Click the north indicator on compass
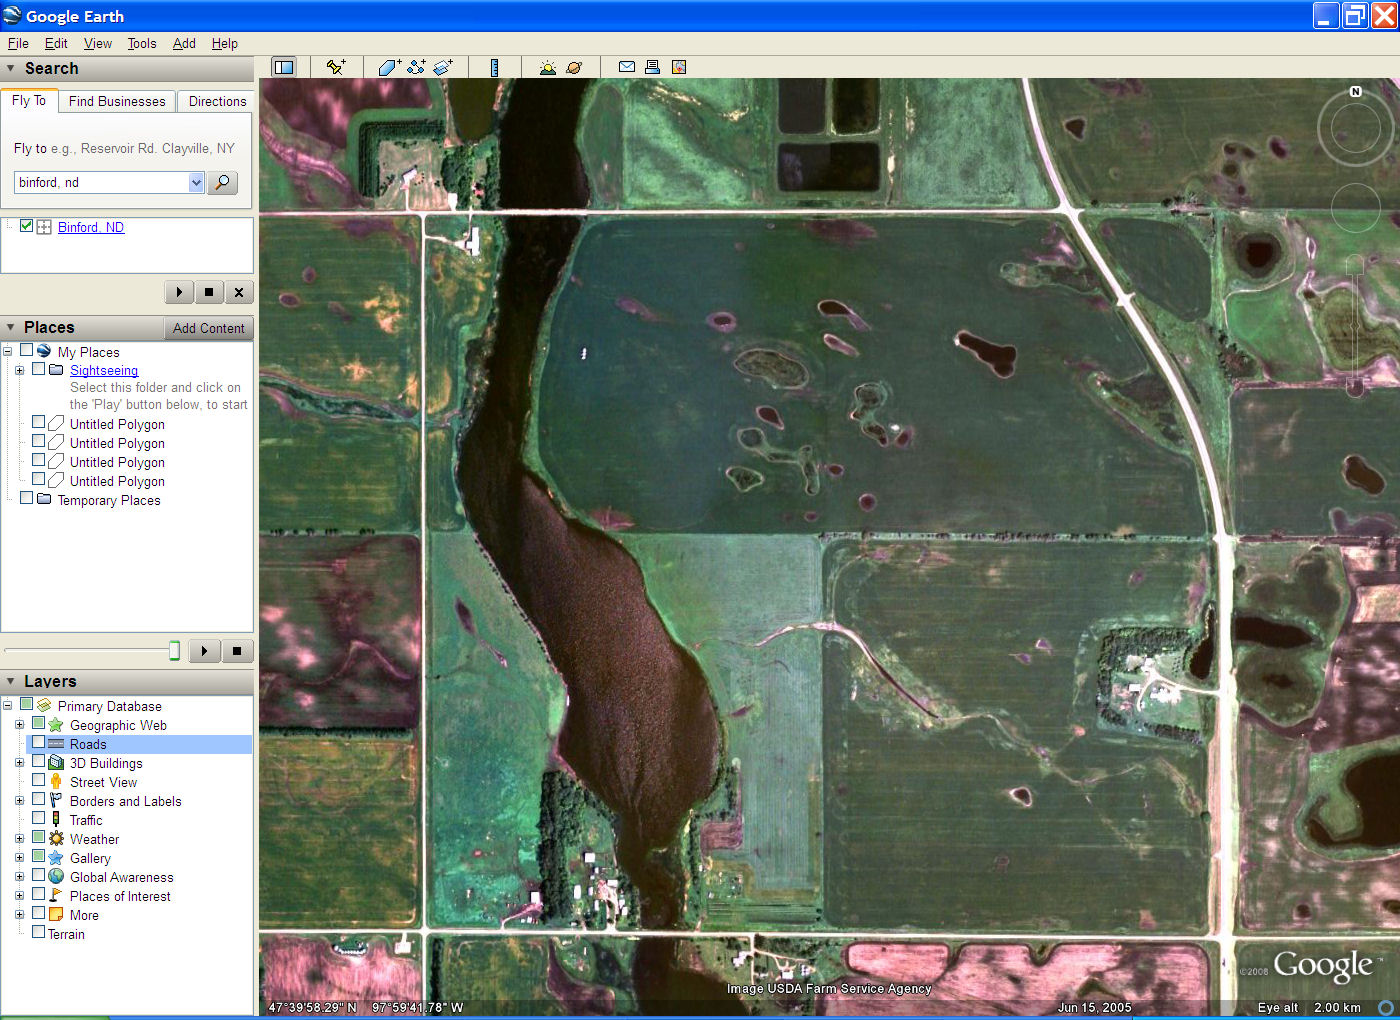Screen dimensions: 1400x1020 pos(1356,91)
